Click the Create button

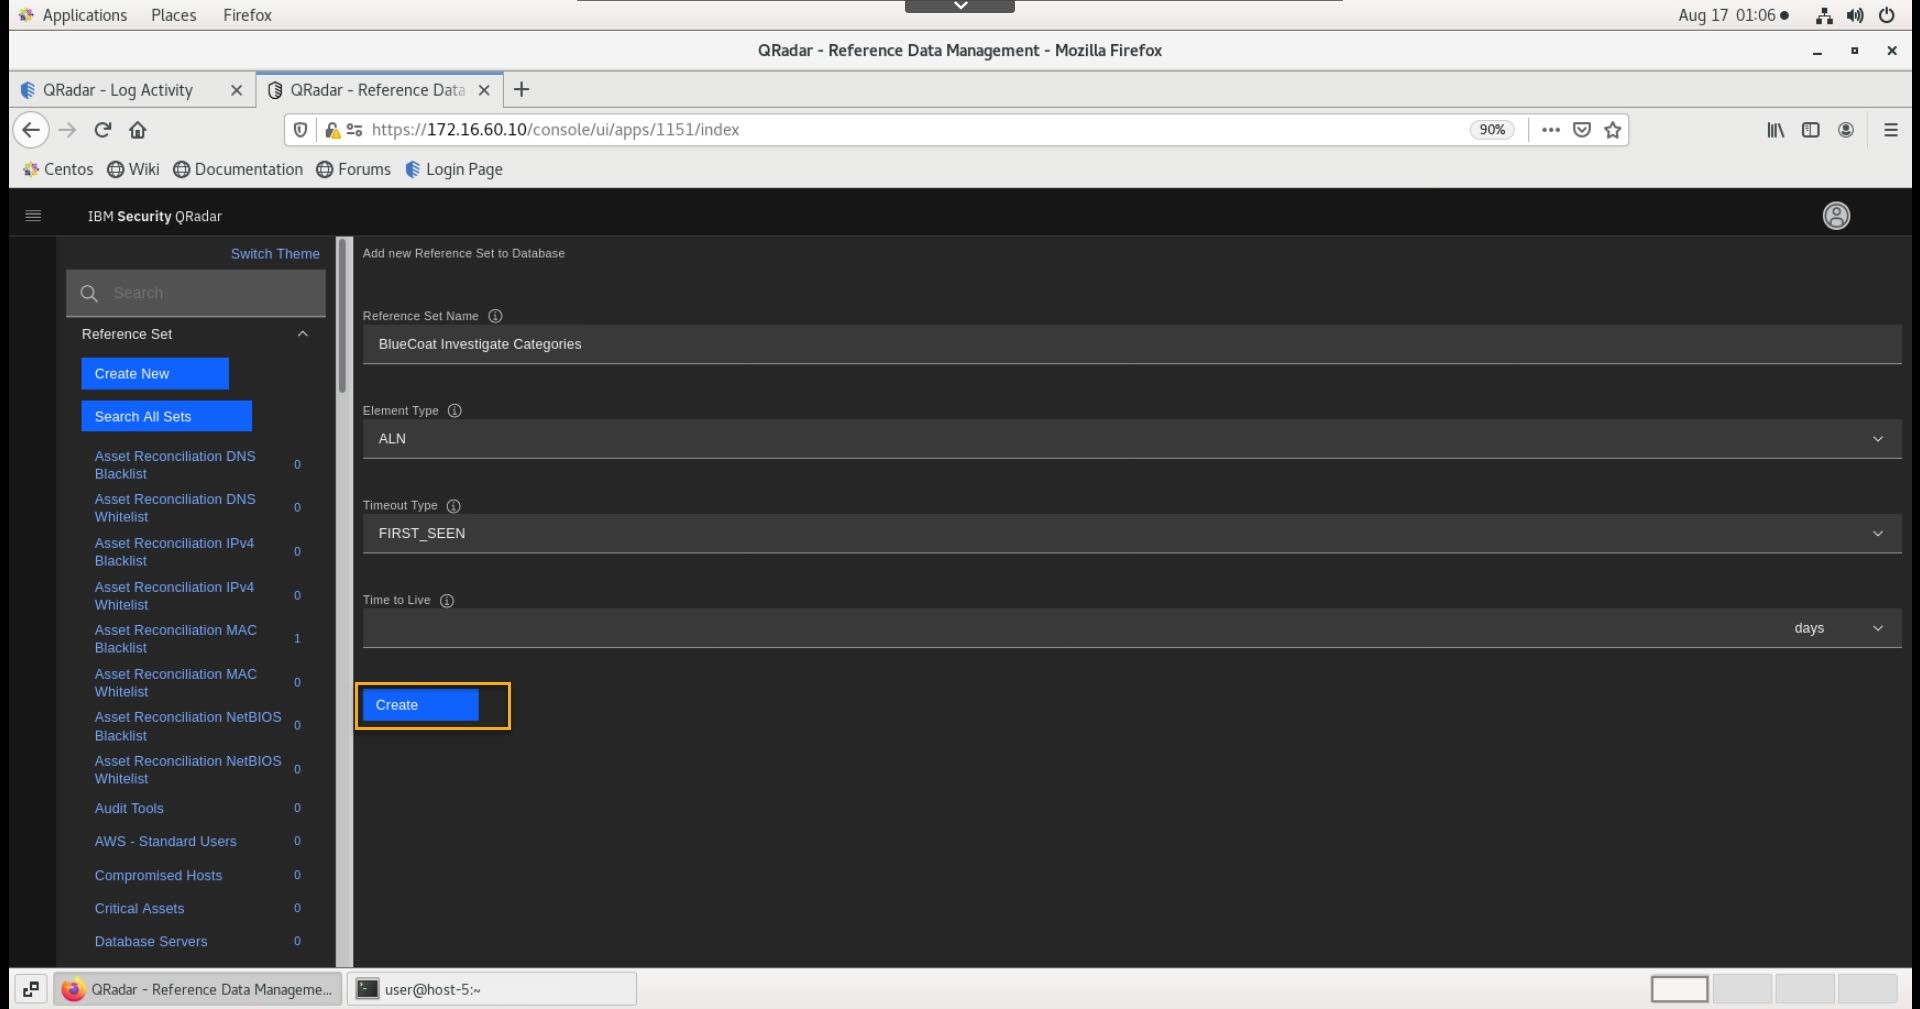pos(420,705)
